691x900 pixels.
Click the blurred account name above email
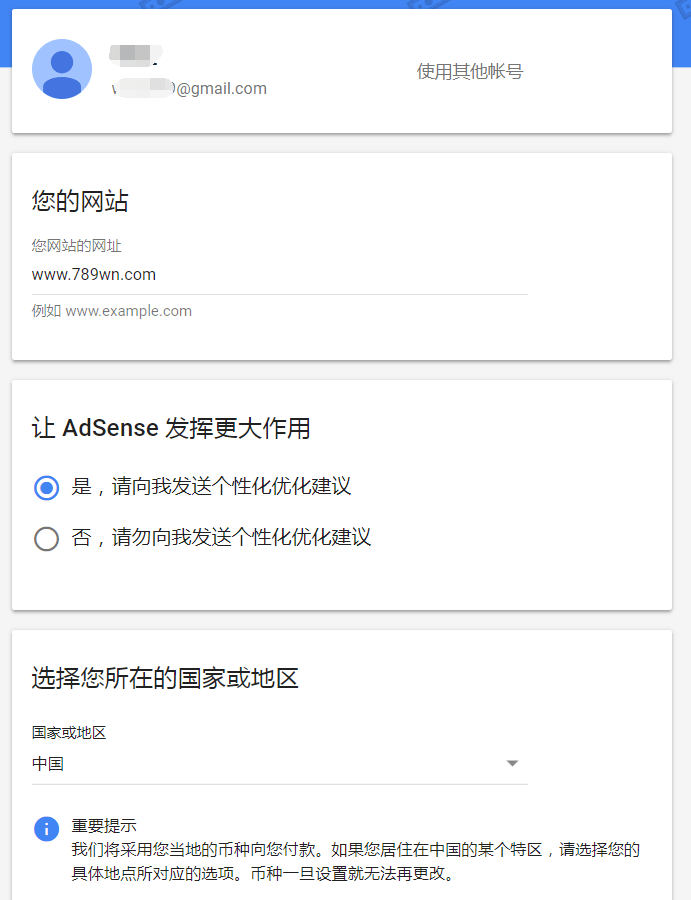[x=136, y=53]
